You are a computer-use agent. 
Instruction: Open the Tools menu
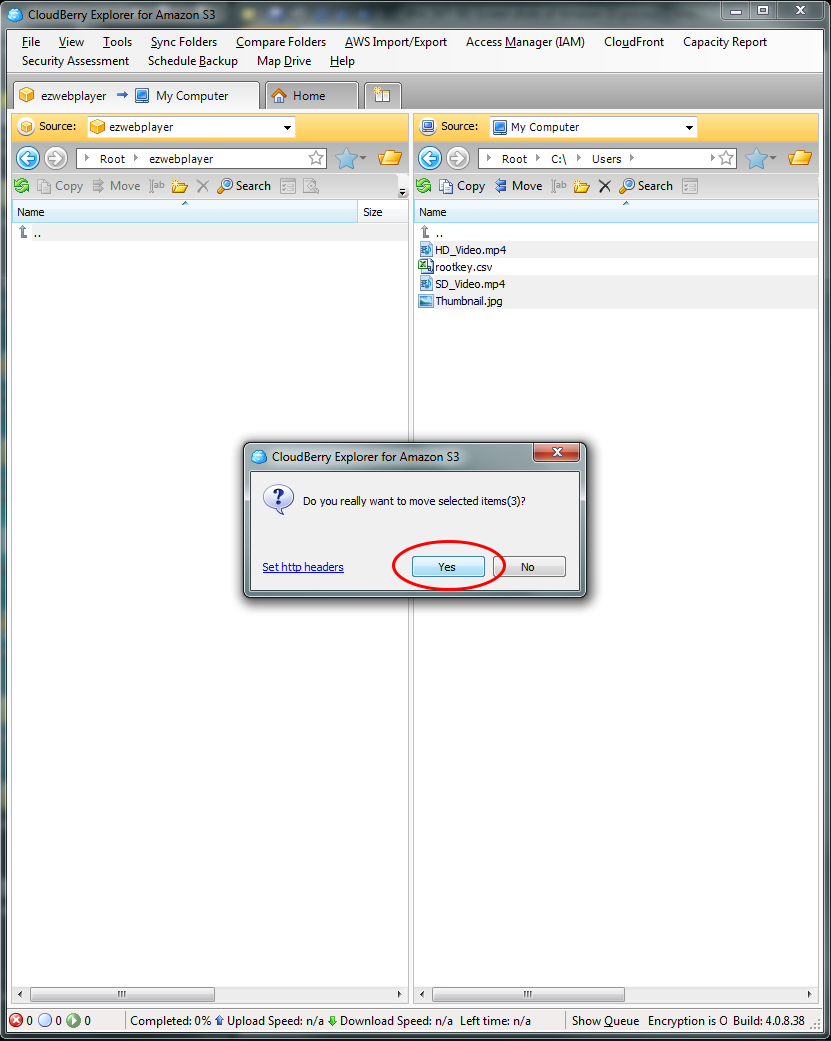(117, 42)
